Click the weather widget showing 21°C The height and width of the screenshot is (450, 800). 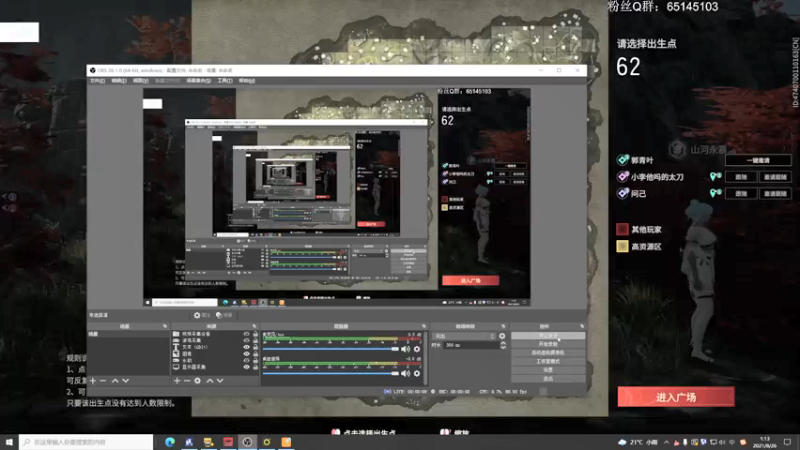pyautogui.click(x=637, y=442)
